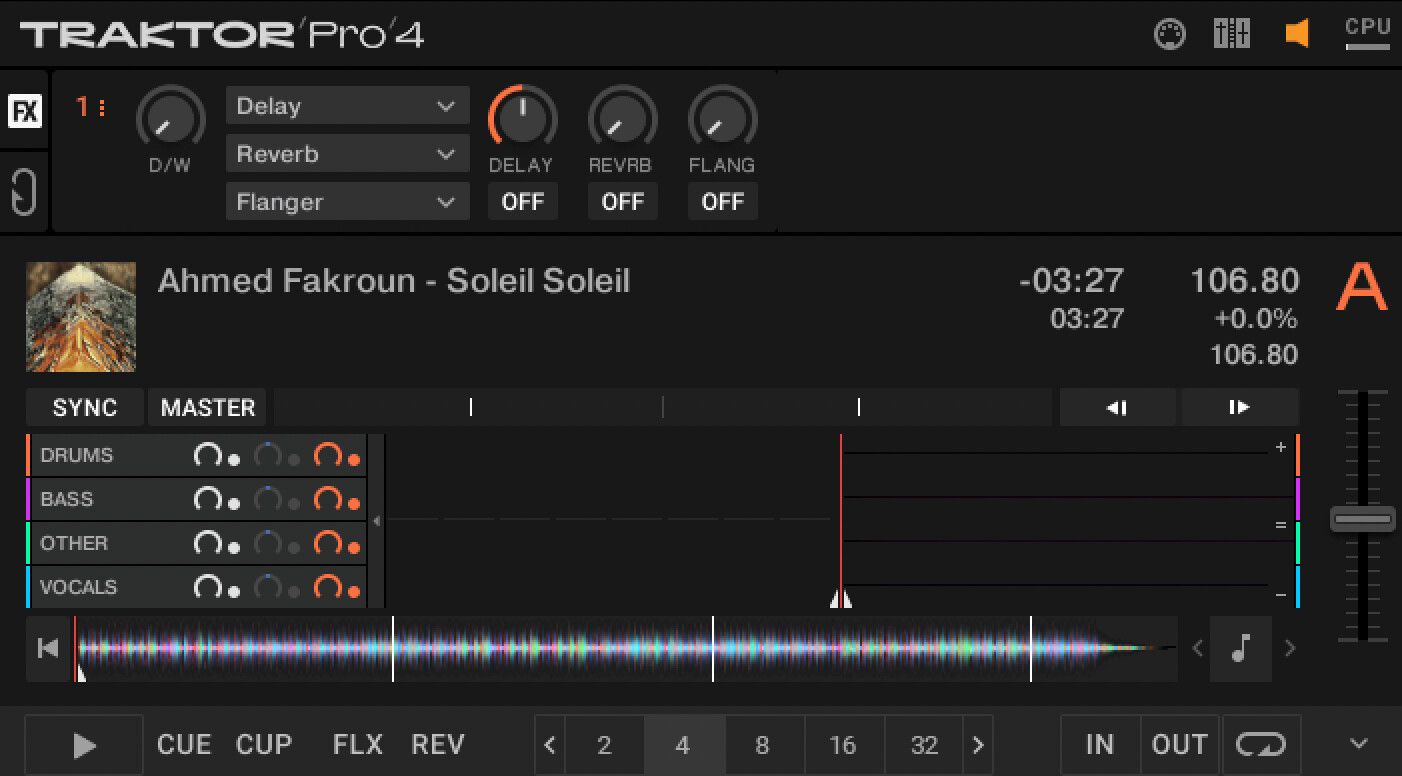
Task: Enable the REVRB effect toggle
Action: (x=622, y=202)
